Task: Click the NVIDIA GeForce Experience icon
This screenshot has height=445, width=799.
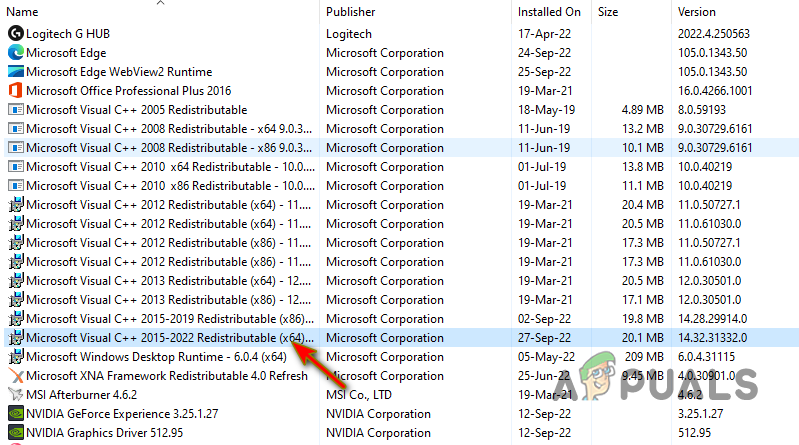Action: point(16,413)
